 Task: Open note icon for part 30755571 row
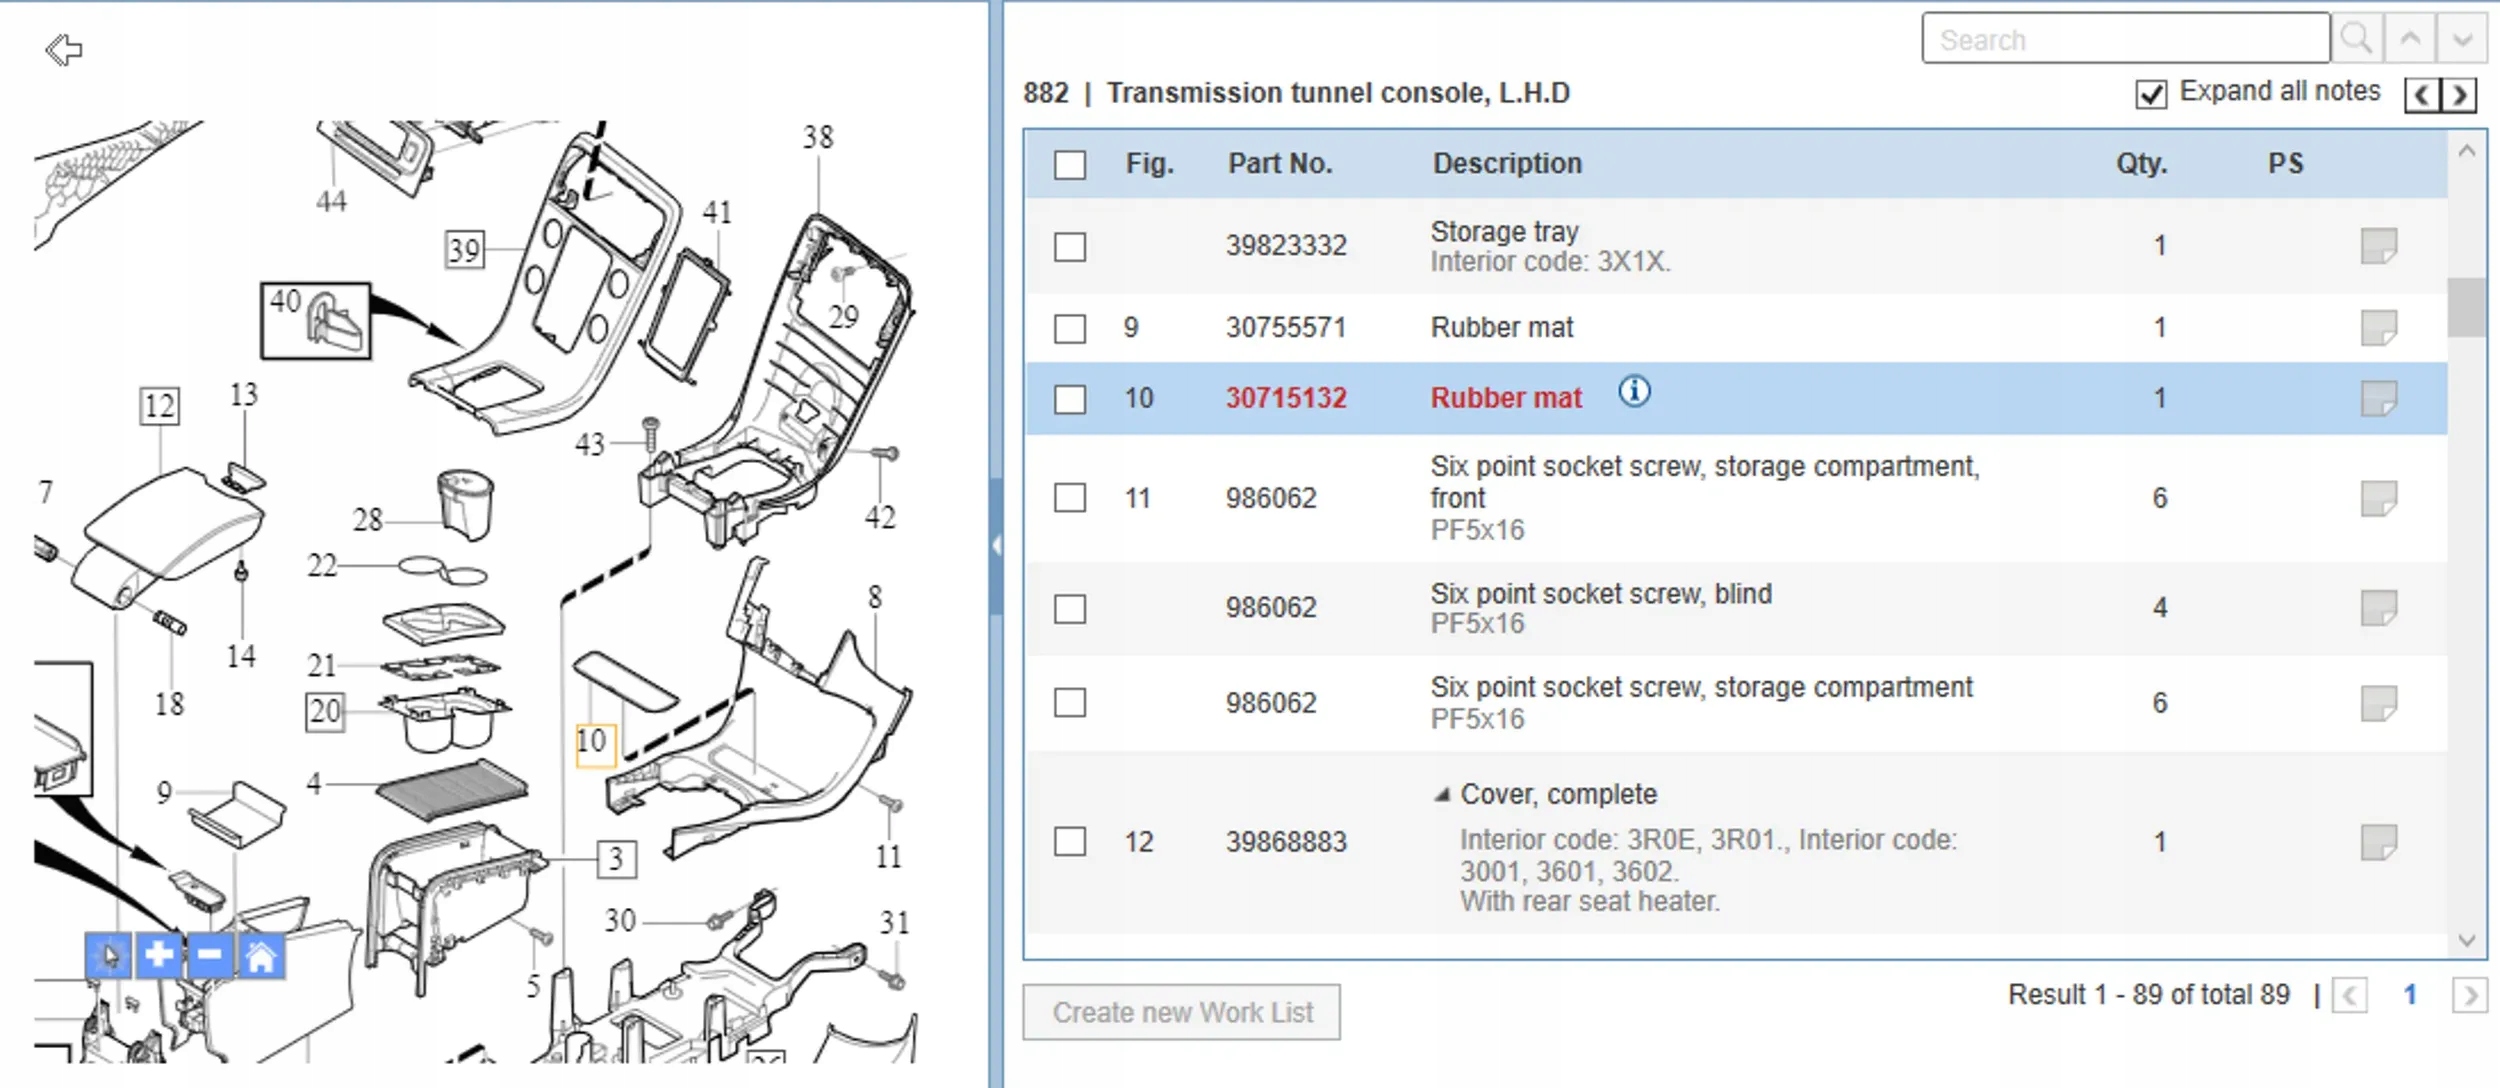pos(2378,328)
